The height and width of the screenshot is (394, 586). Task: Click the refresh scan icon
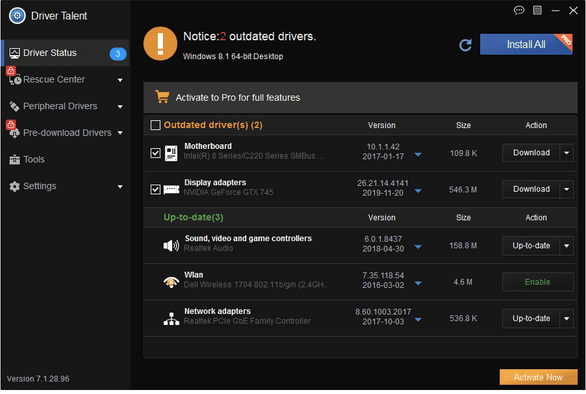[x=465, y=45]
